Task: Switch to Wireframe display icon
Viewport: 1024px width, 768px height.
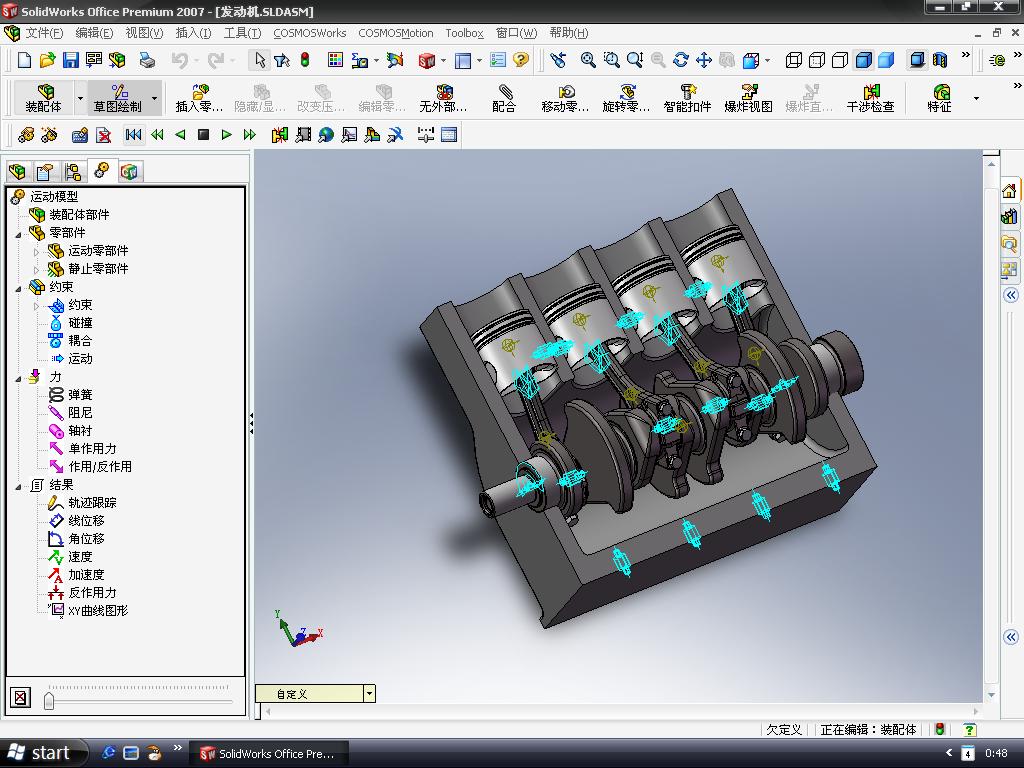Action: pos(793,60)
